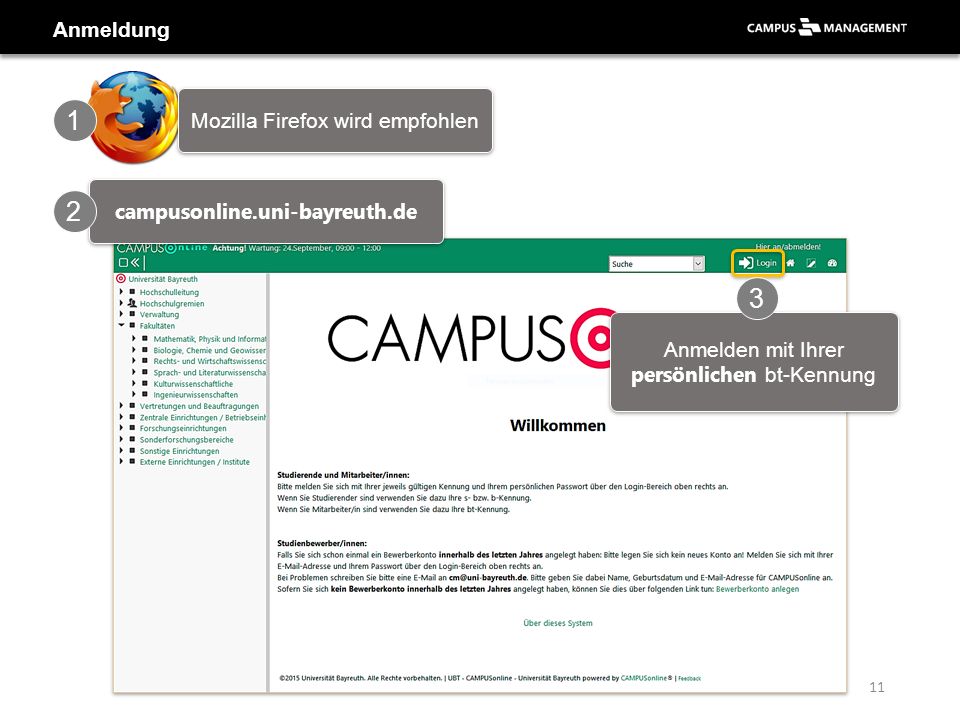960x720 pixels.
Task: Expand the Verwaltung tree node
Action: 121,314
